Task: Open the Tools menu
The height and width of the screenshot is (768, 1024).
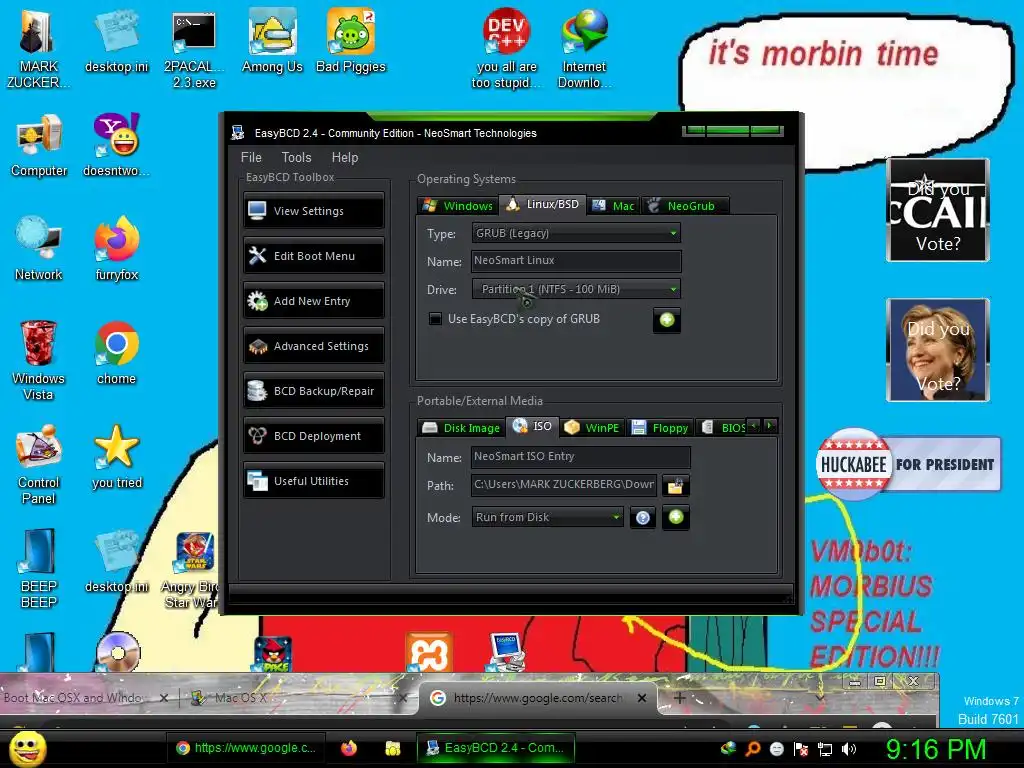Action: click(x=296, y=157)
